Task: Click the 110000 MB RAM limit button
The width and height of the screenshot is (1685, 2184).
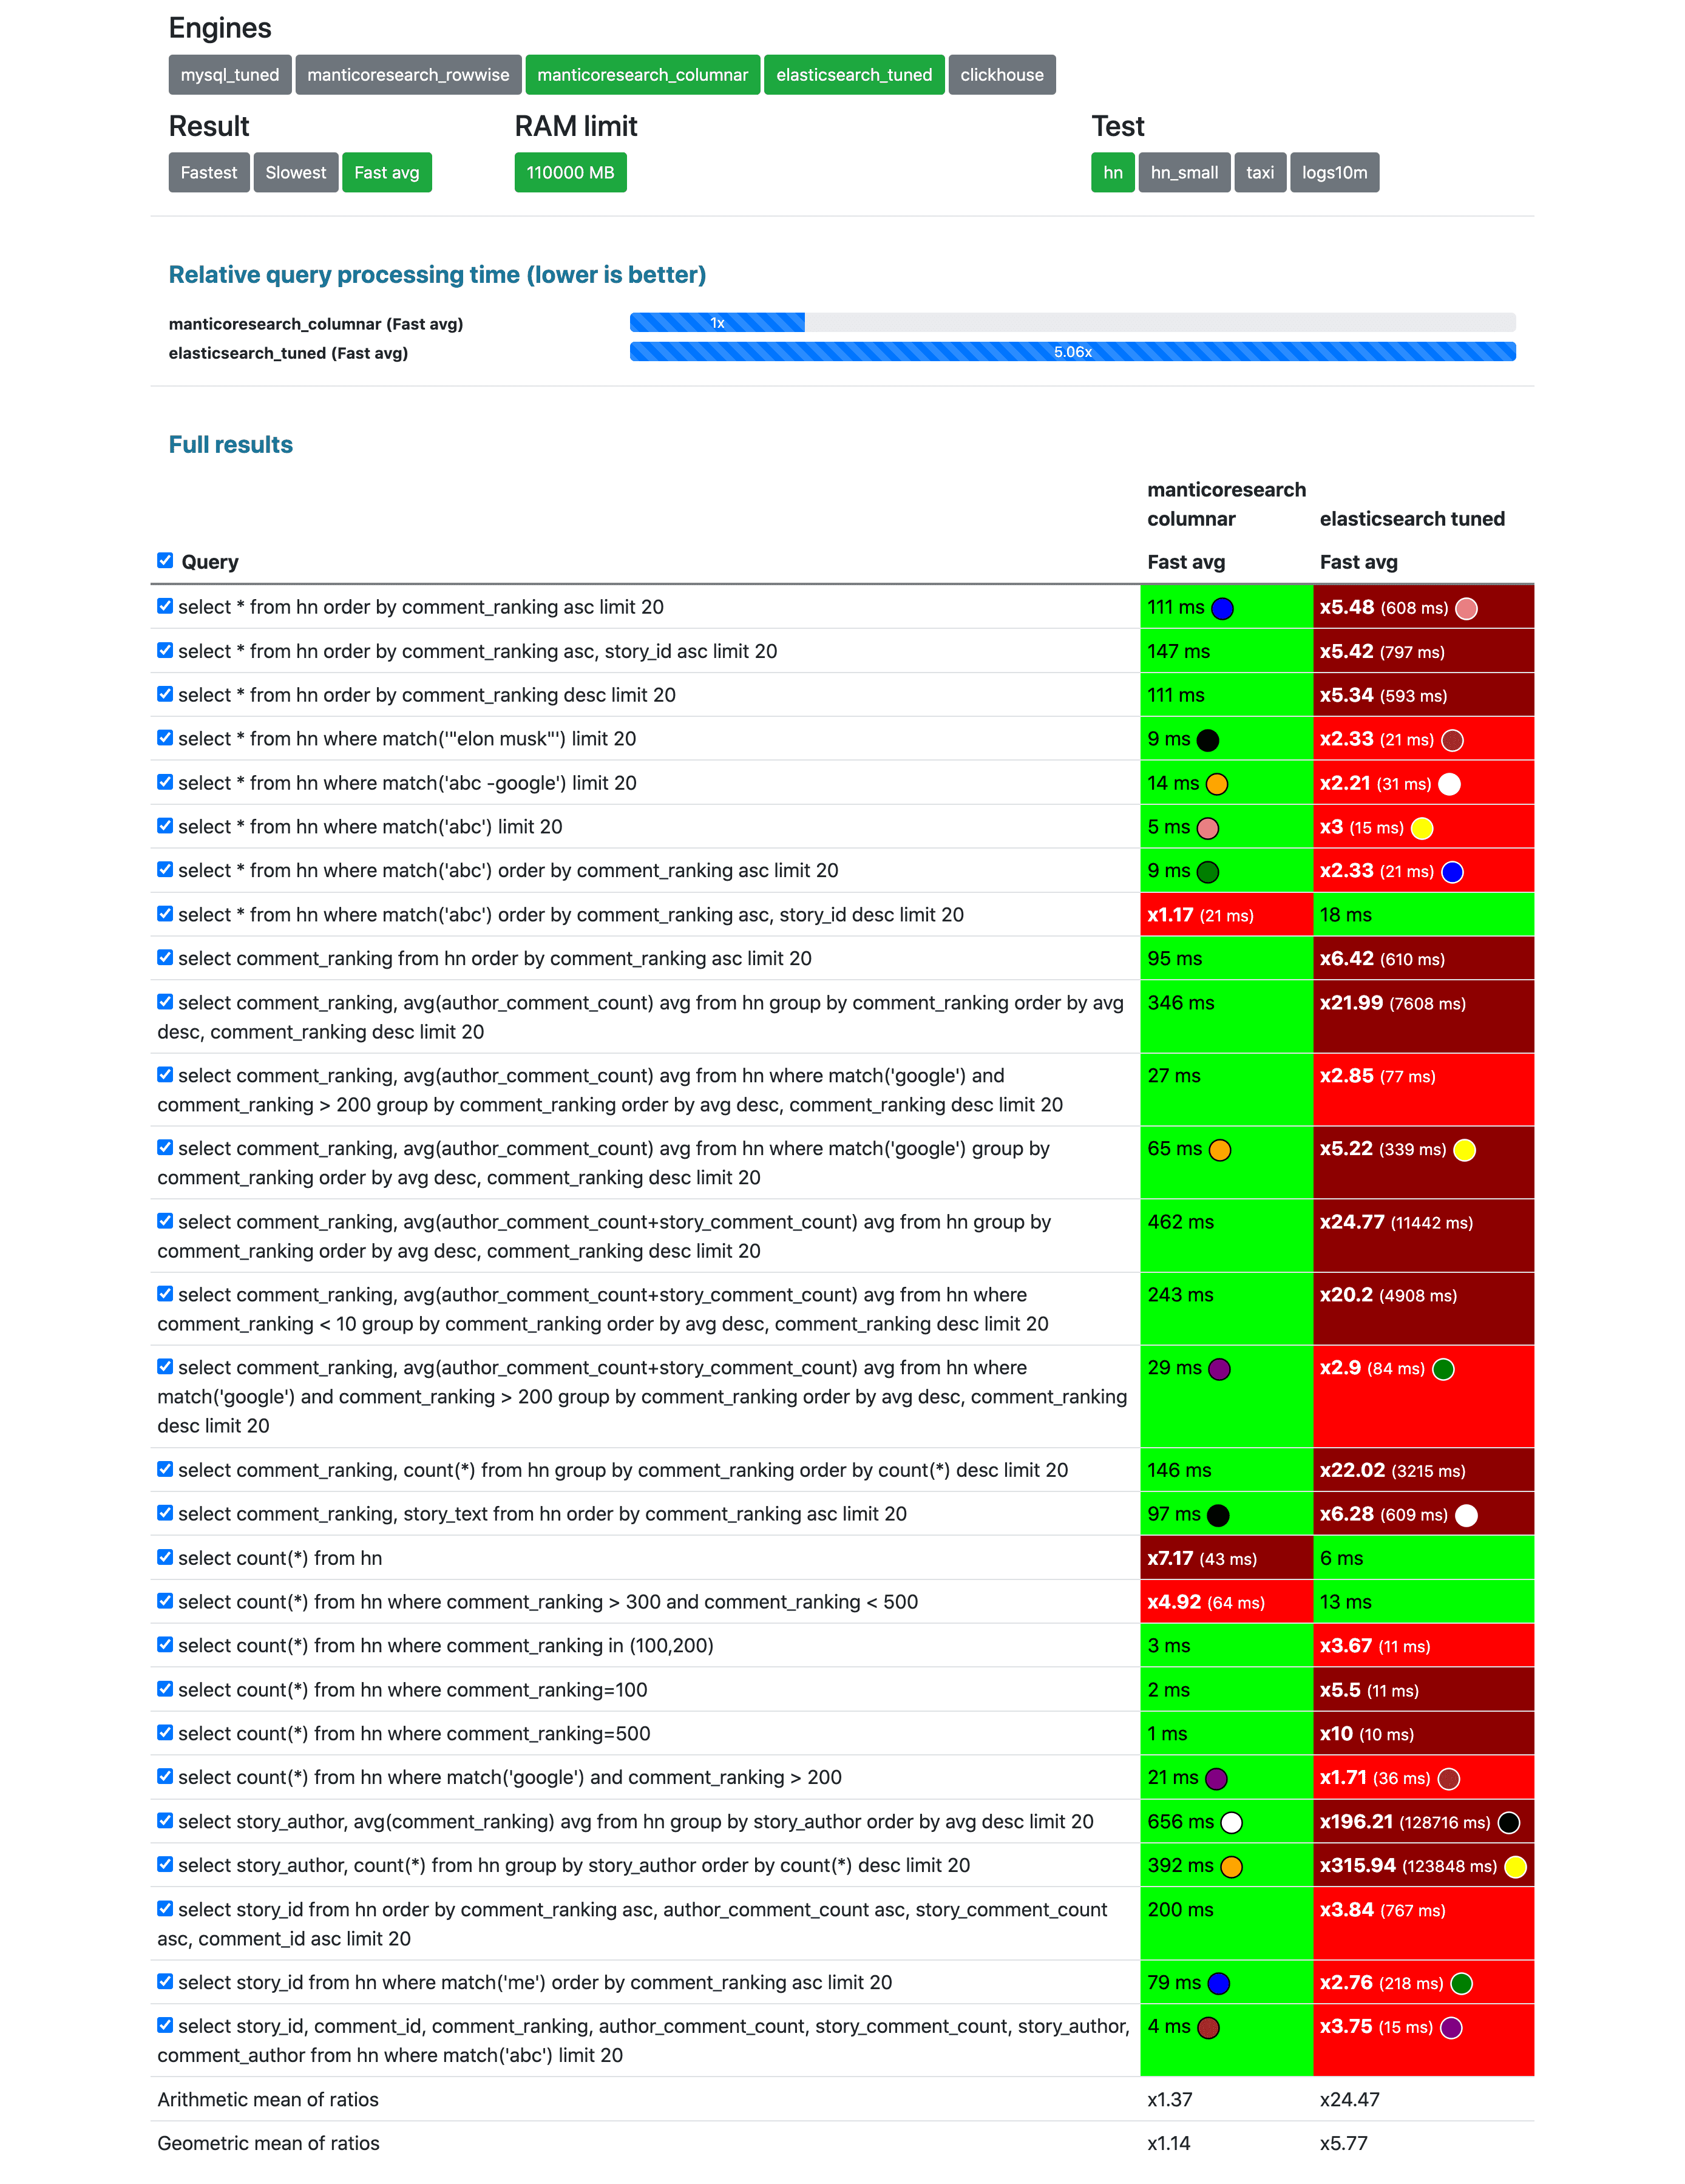Action: click(571, 172)
